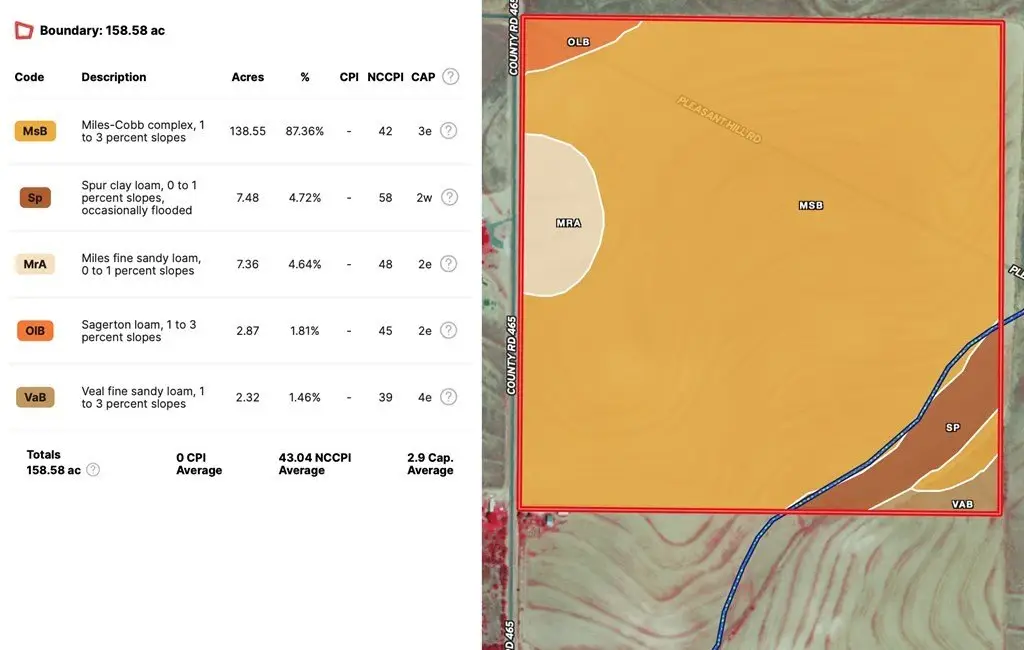The height and width of the screenshot is (650, 1024).
Task: Open help icon in VaB row
Action: click(x=449, y=397)
